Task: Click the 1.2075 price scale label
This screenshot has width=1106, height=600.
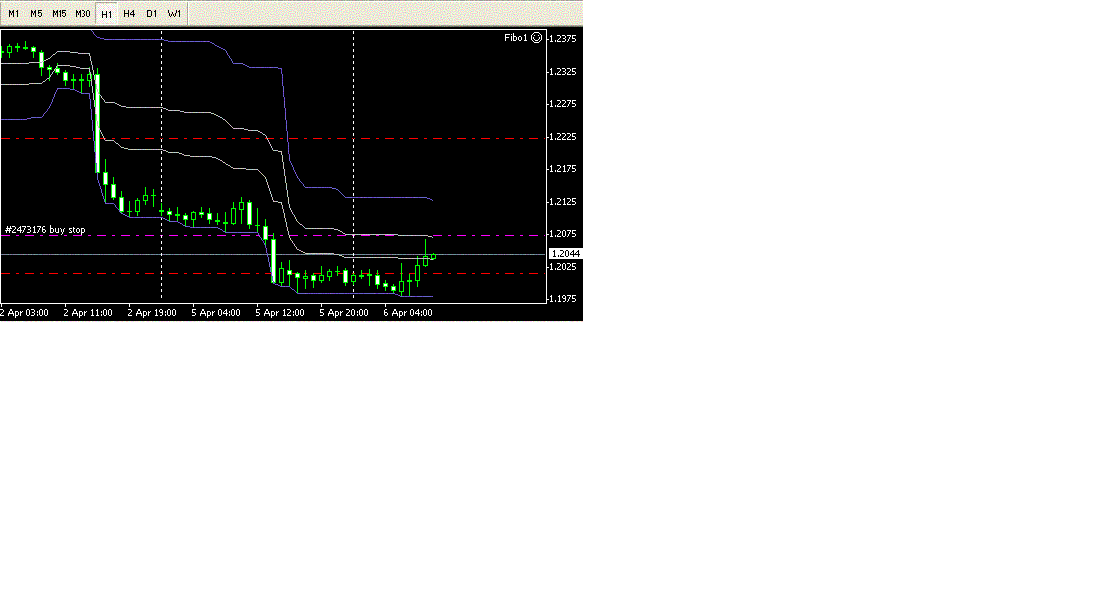Action: [563, 233]
